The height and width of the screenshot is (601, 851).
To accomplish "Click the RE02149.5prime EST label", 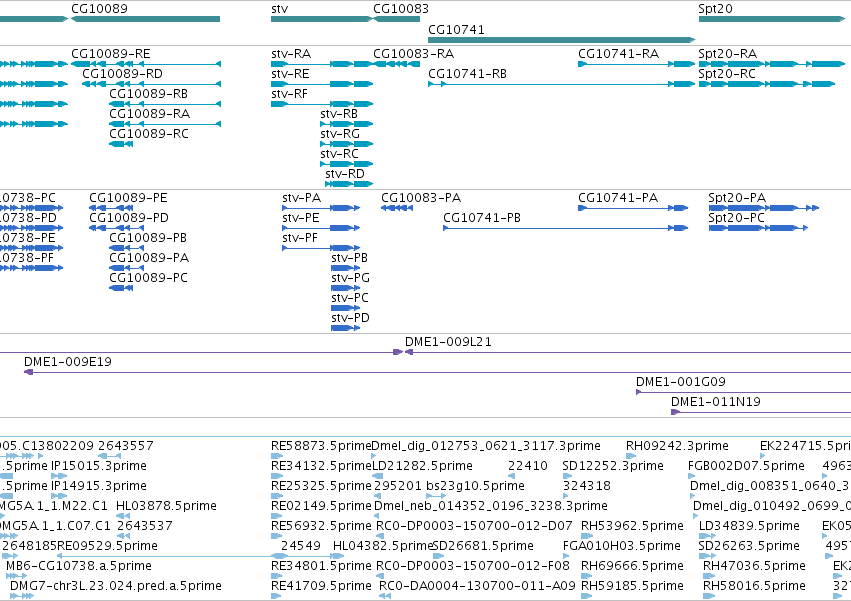I will tap(321, 507).
